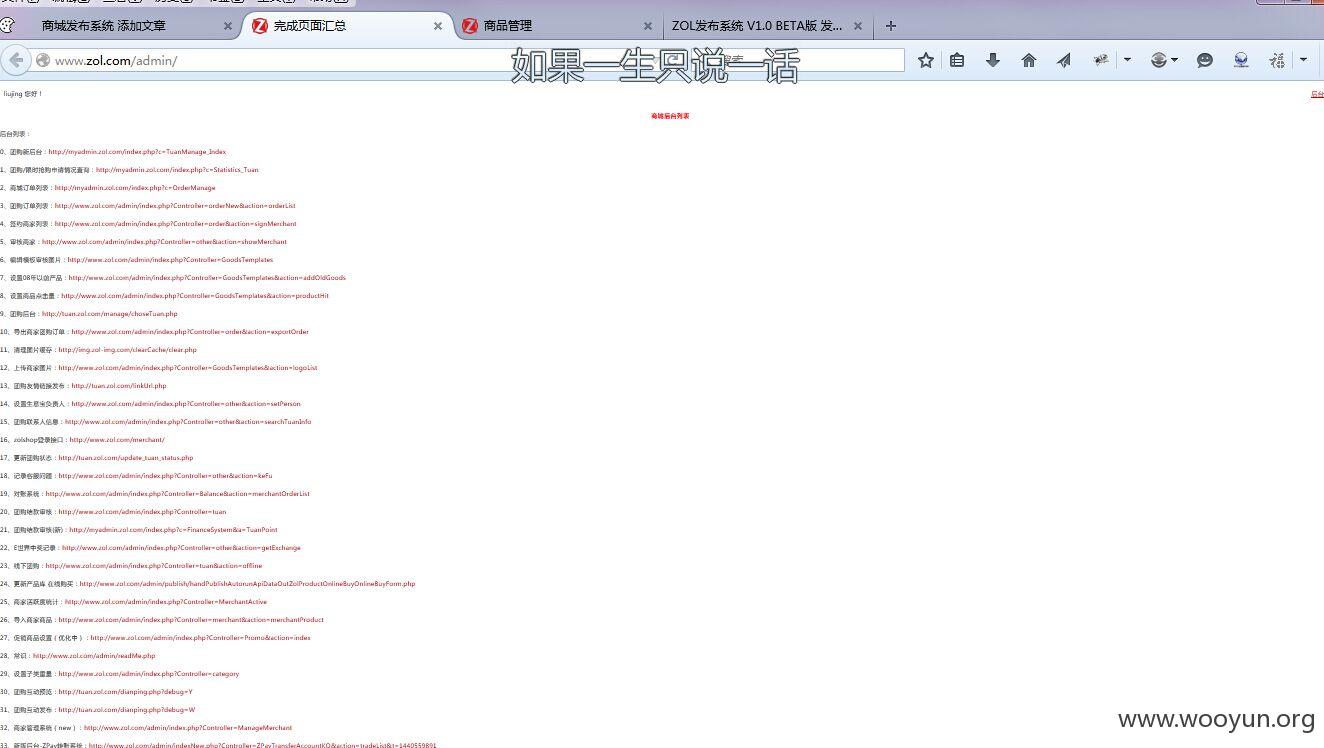The width and height of the screenshot is (1324, 748).
Task: Open the productHit link on row 8
Action: coord(195,296)
